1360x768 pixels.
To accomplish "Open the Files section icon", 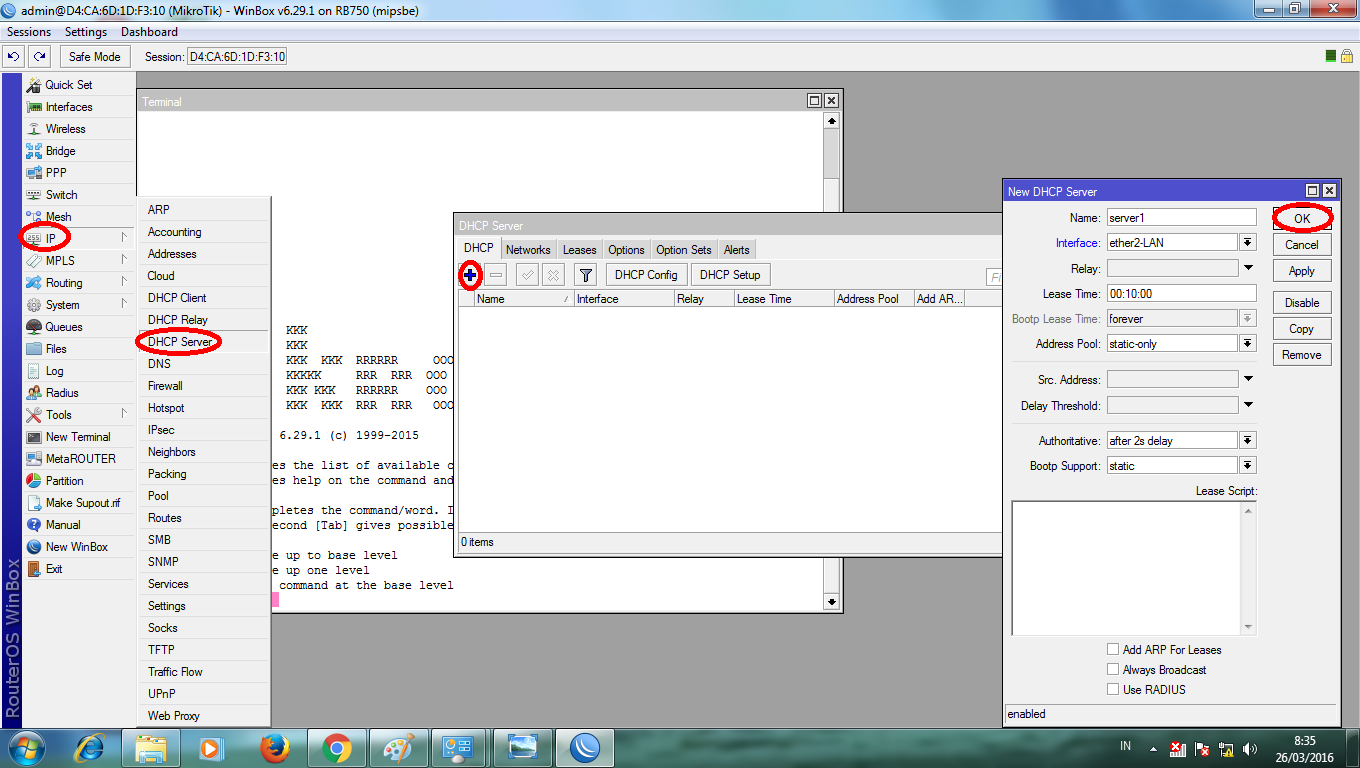I will coord(34,349).
